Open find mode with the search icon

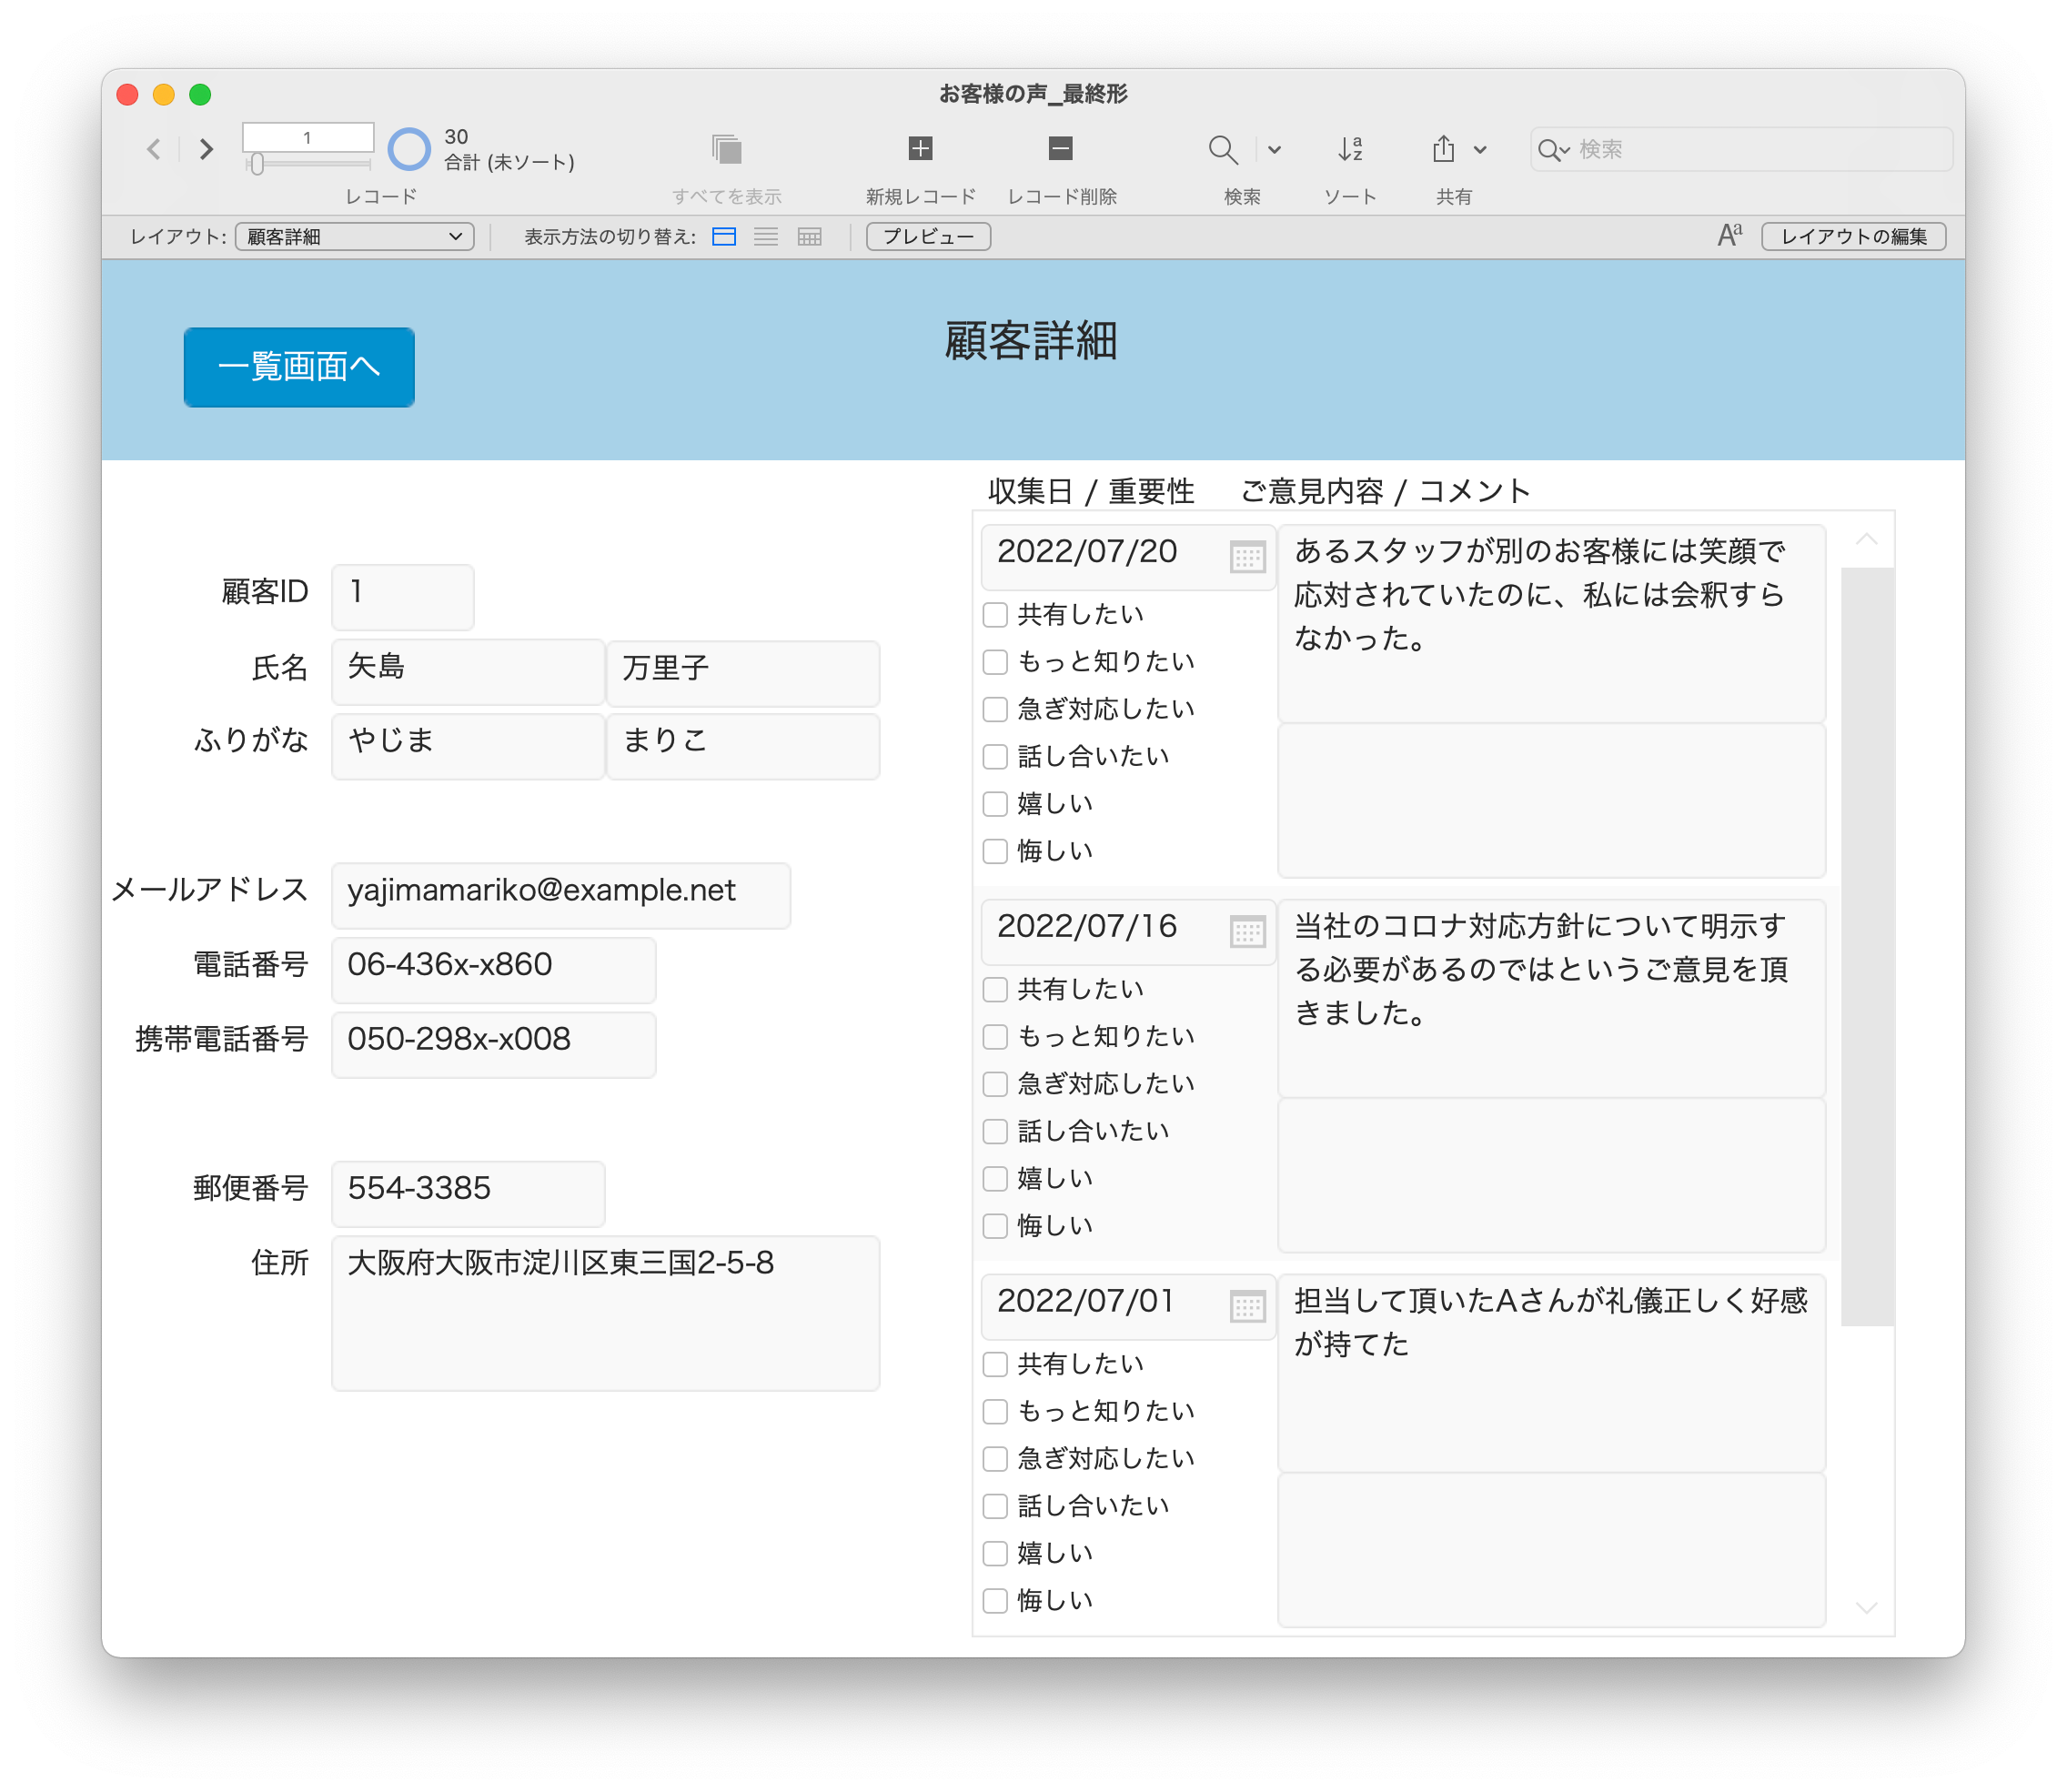click(x=1223, y=150)
